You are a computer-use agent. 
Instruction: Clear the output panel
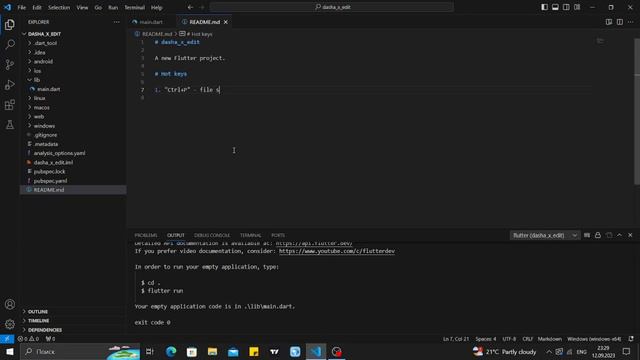click(x=587, y=235)
